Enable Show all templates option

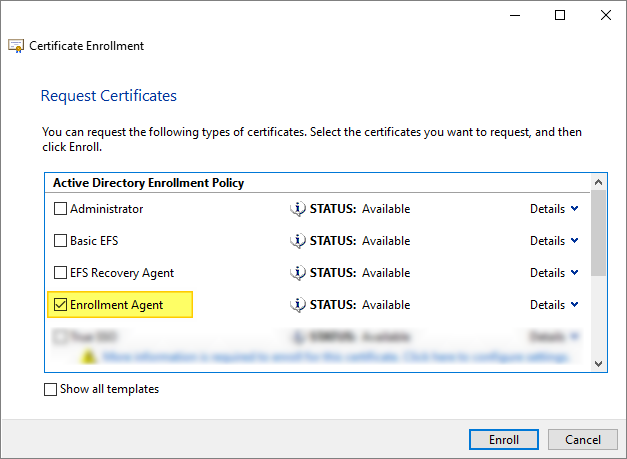[51, 389]
